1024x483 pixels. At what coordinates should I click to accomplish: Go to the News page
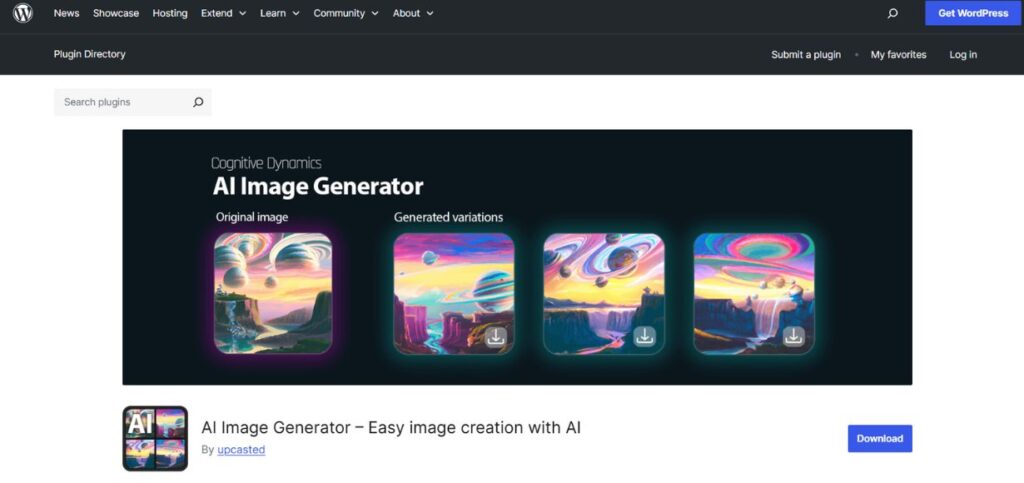click(67, 13)
